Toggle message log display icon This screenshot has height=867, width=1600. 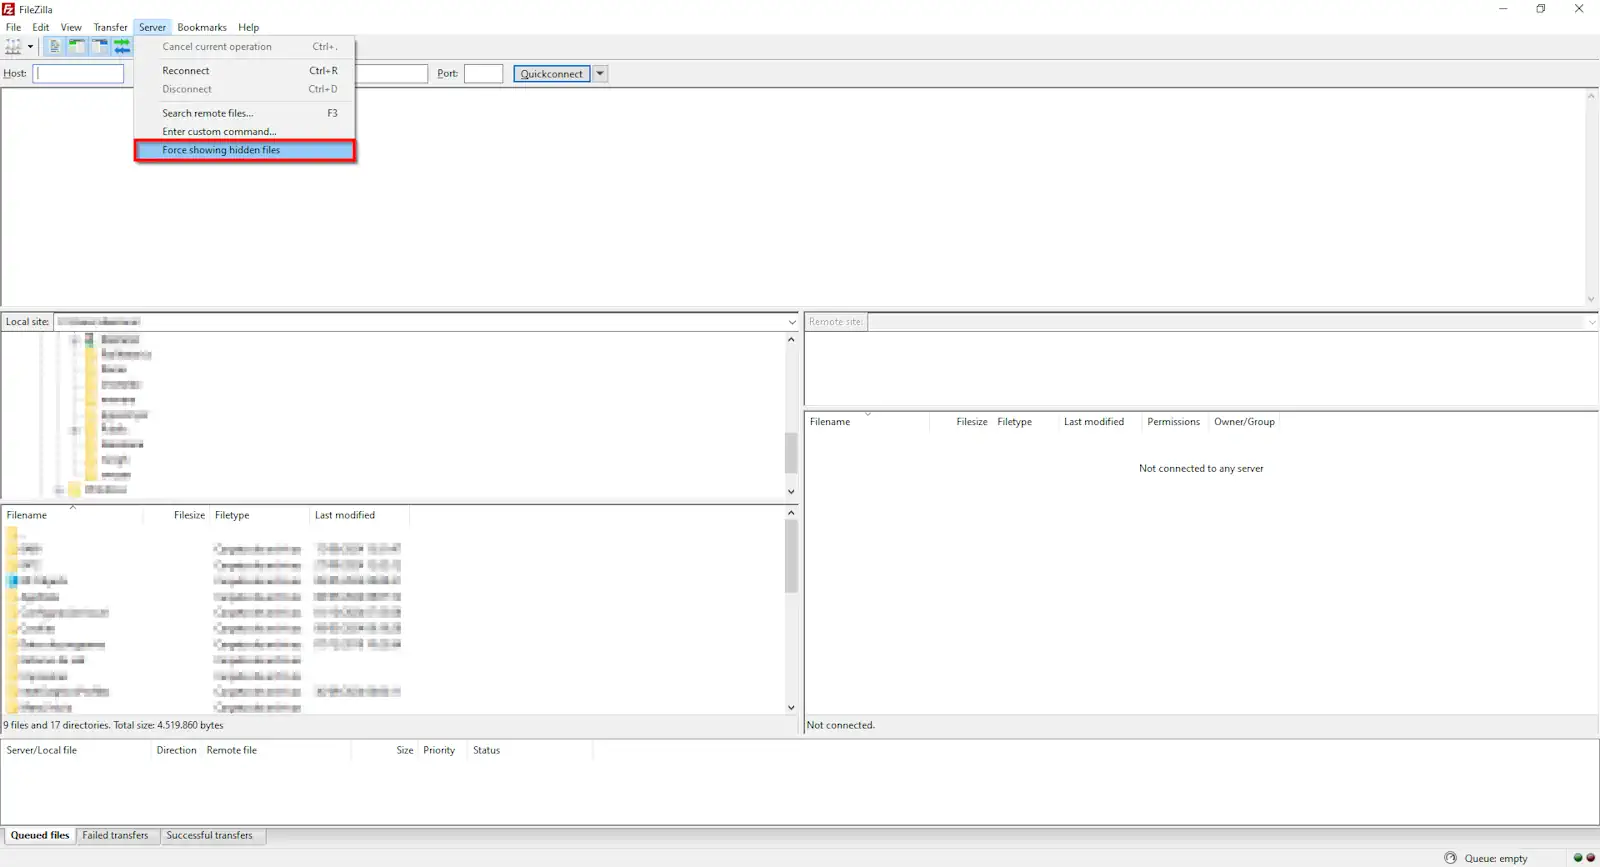pyautogui.click(x=54, y=47)
